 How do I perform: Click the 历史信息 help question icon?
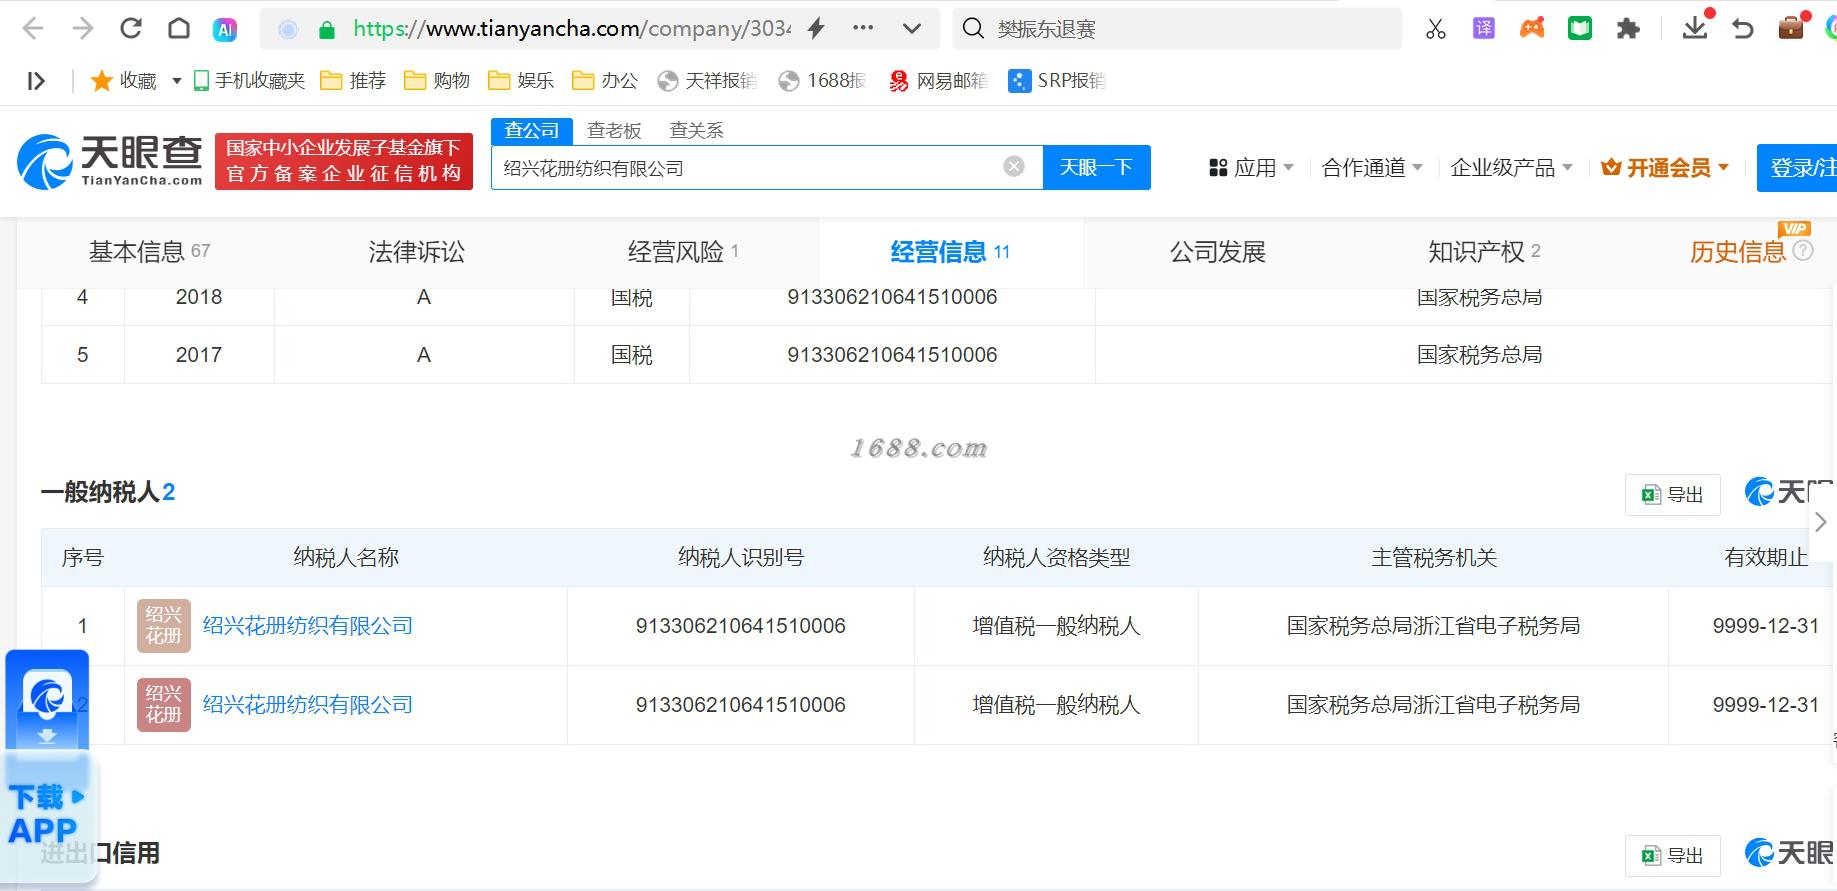click(1803, 250)
